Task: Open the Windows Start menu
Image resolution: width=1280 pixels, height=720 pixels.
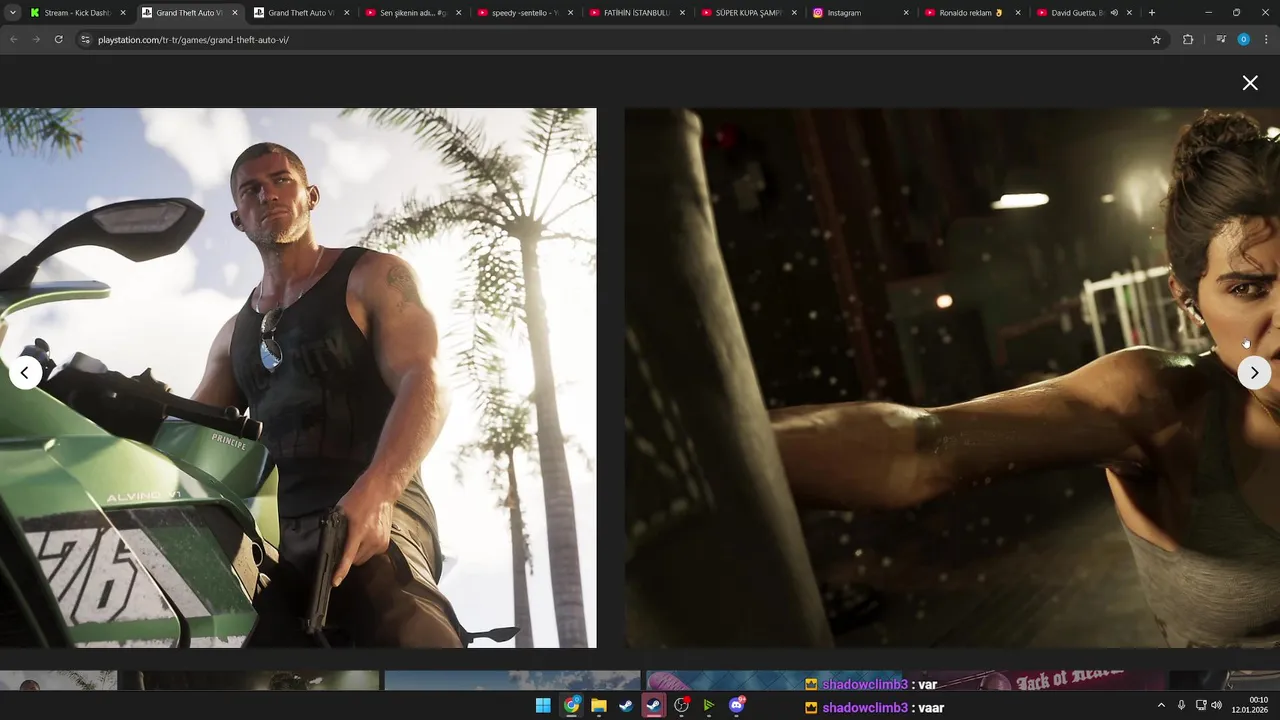Action: 543,706
